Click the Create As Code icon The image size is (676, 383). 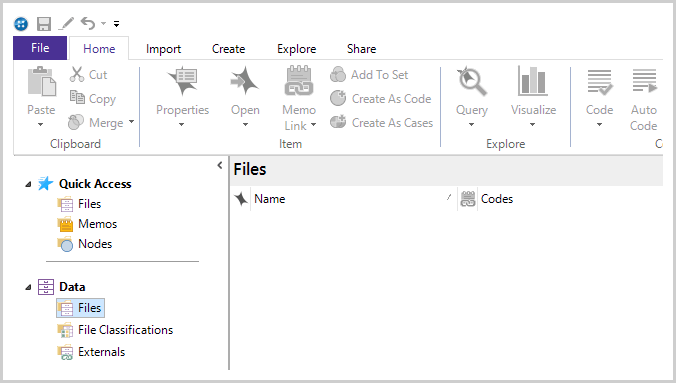tap(338, 98)
